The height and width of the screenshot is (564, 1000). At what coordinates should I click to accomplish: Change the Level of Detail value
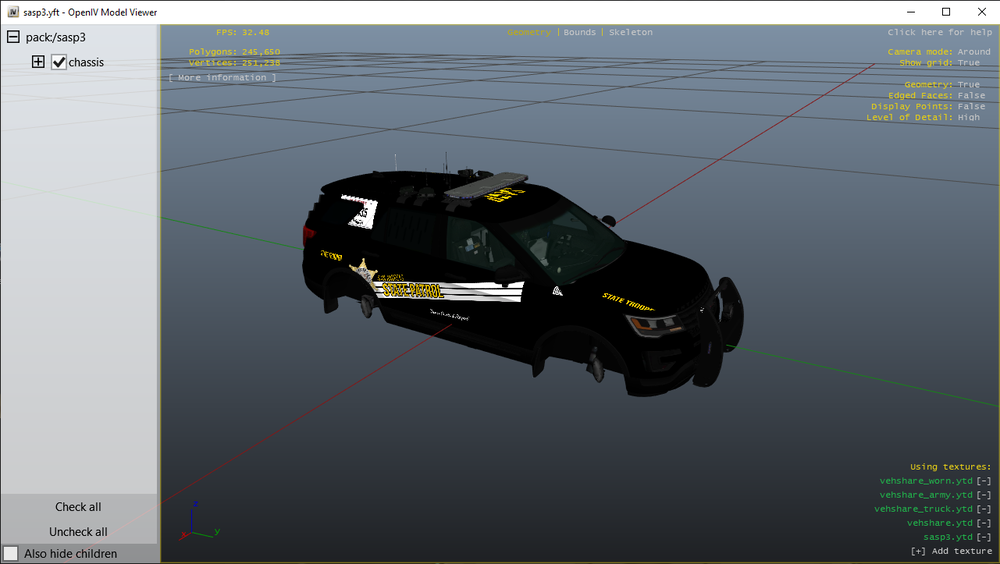coord(923,117)
